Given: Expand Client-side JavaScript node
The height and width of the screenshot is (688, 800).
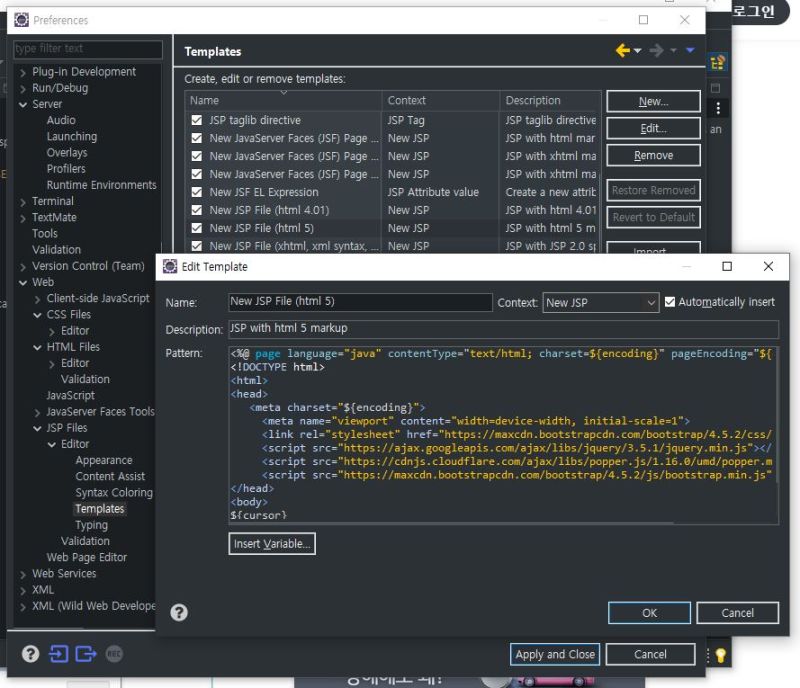Looking at the screenshot, I should click(x=37, y=299).
